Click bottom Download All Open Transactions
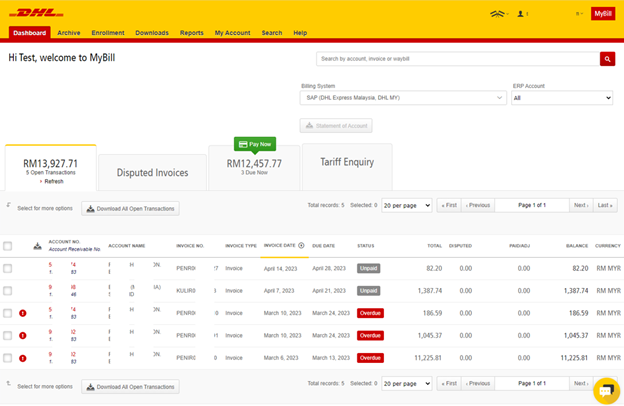Screen dimensions: 624x406 pyautogui.click(x=131, y=387)
